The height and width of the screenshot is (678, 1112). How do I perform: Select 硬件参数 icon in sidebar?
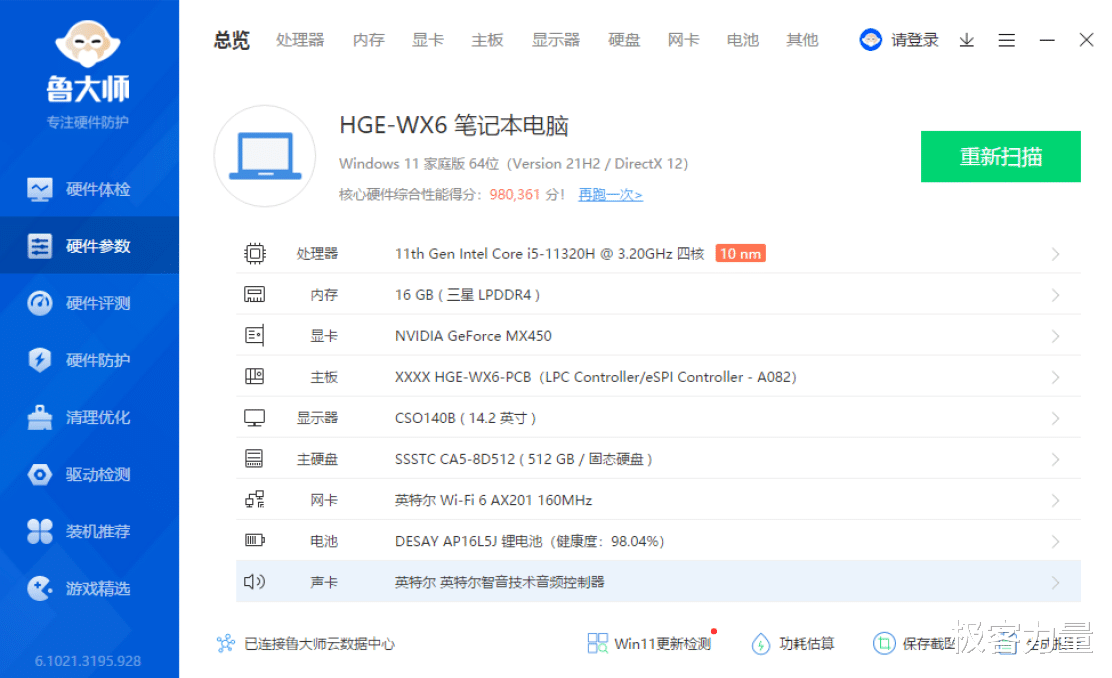(x=40, y=246)
